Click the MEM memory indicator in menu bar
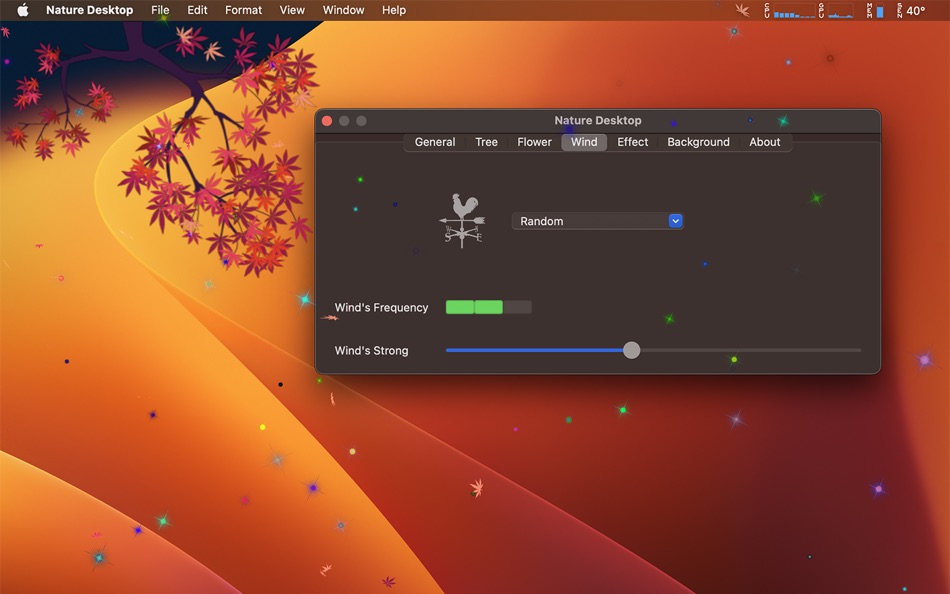This screenshot has width=950, height=594. coord(880,11)
